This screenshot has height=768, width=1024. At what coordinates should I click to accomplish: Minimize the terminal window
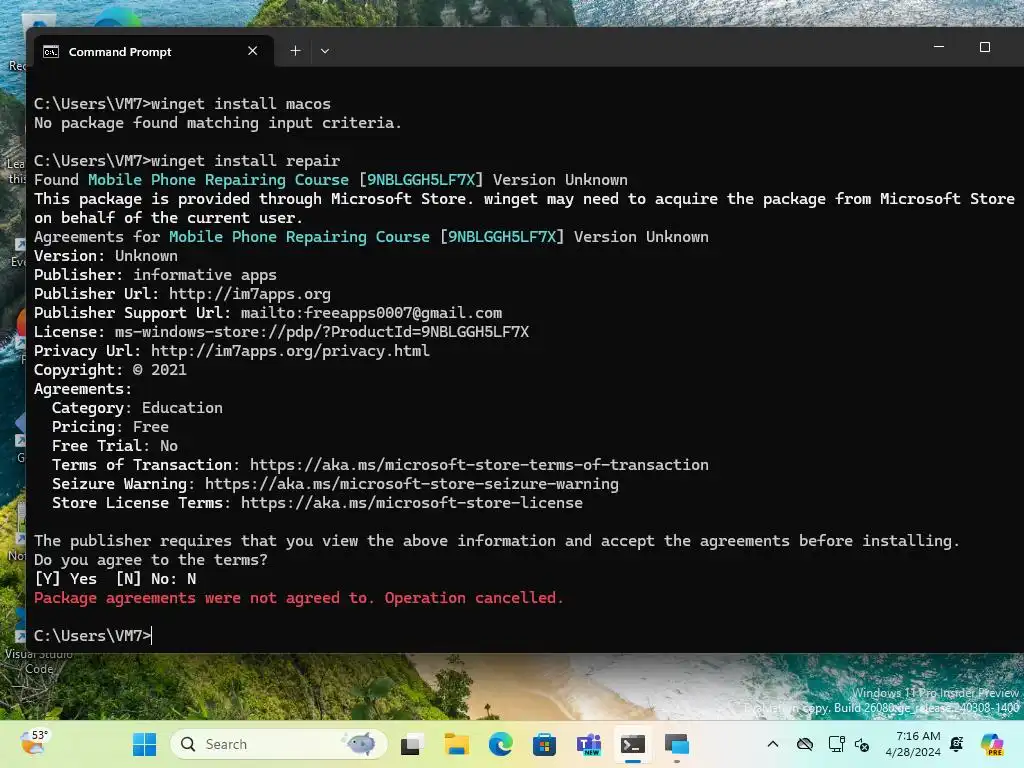pos(939,47)
